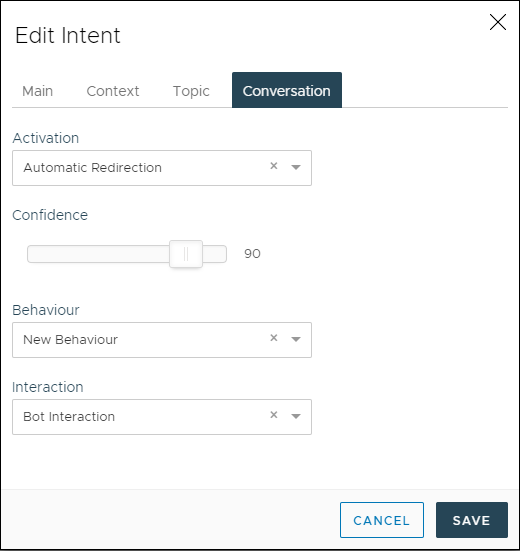This screenshot has width=520, height=551.
Task: Clear the Activation selection
Action: (x=274, y=166)
